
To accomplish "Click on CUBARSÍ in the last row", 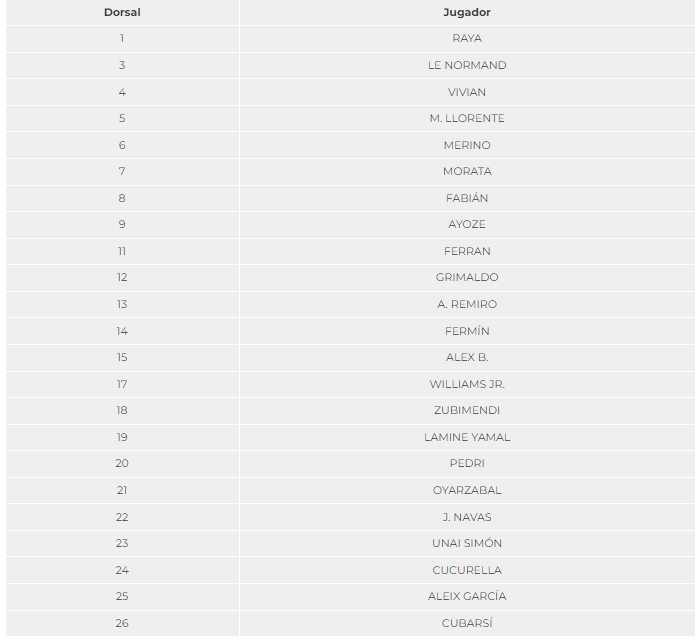I will (466, 623).
